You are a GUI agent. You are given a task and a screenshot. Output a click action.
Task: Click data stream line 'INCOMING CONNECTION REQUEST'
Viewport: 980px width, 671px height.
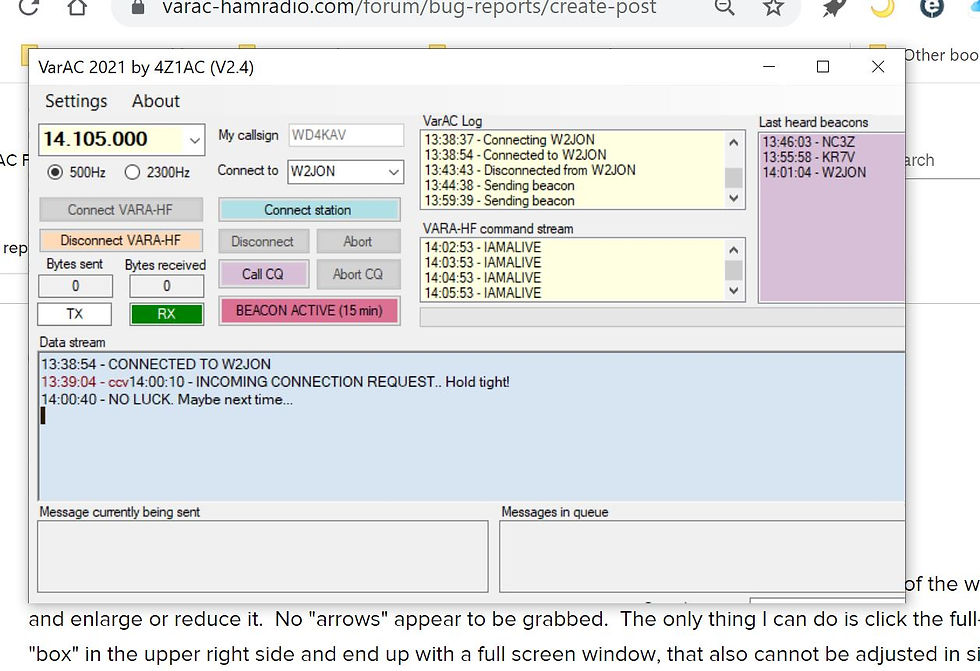click(x=319, y=382)
